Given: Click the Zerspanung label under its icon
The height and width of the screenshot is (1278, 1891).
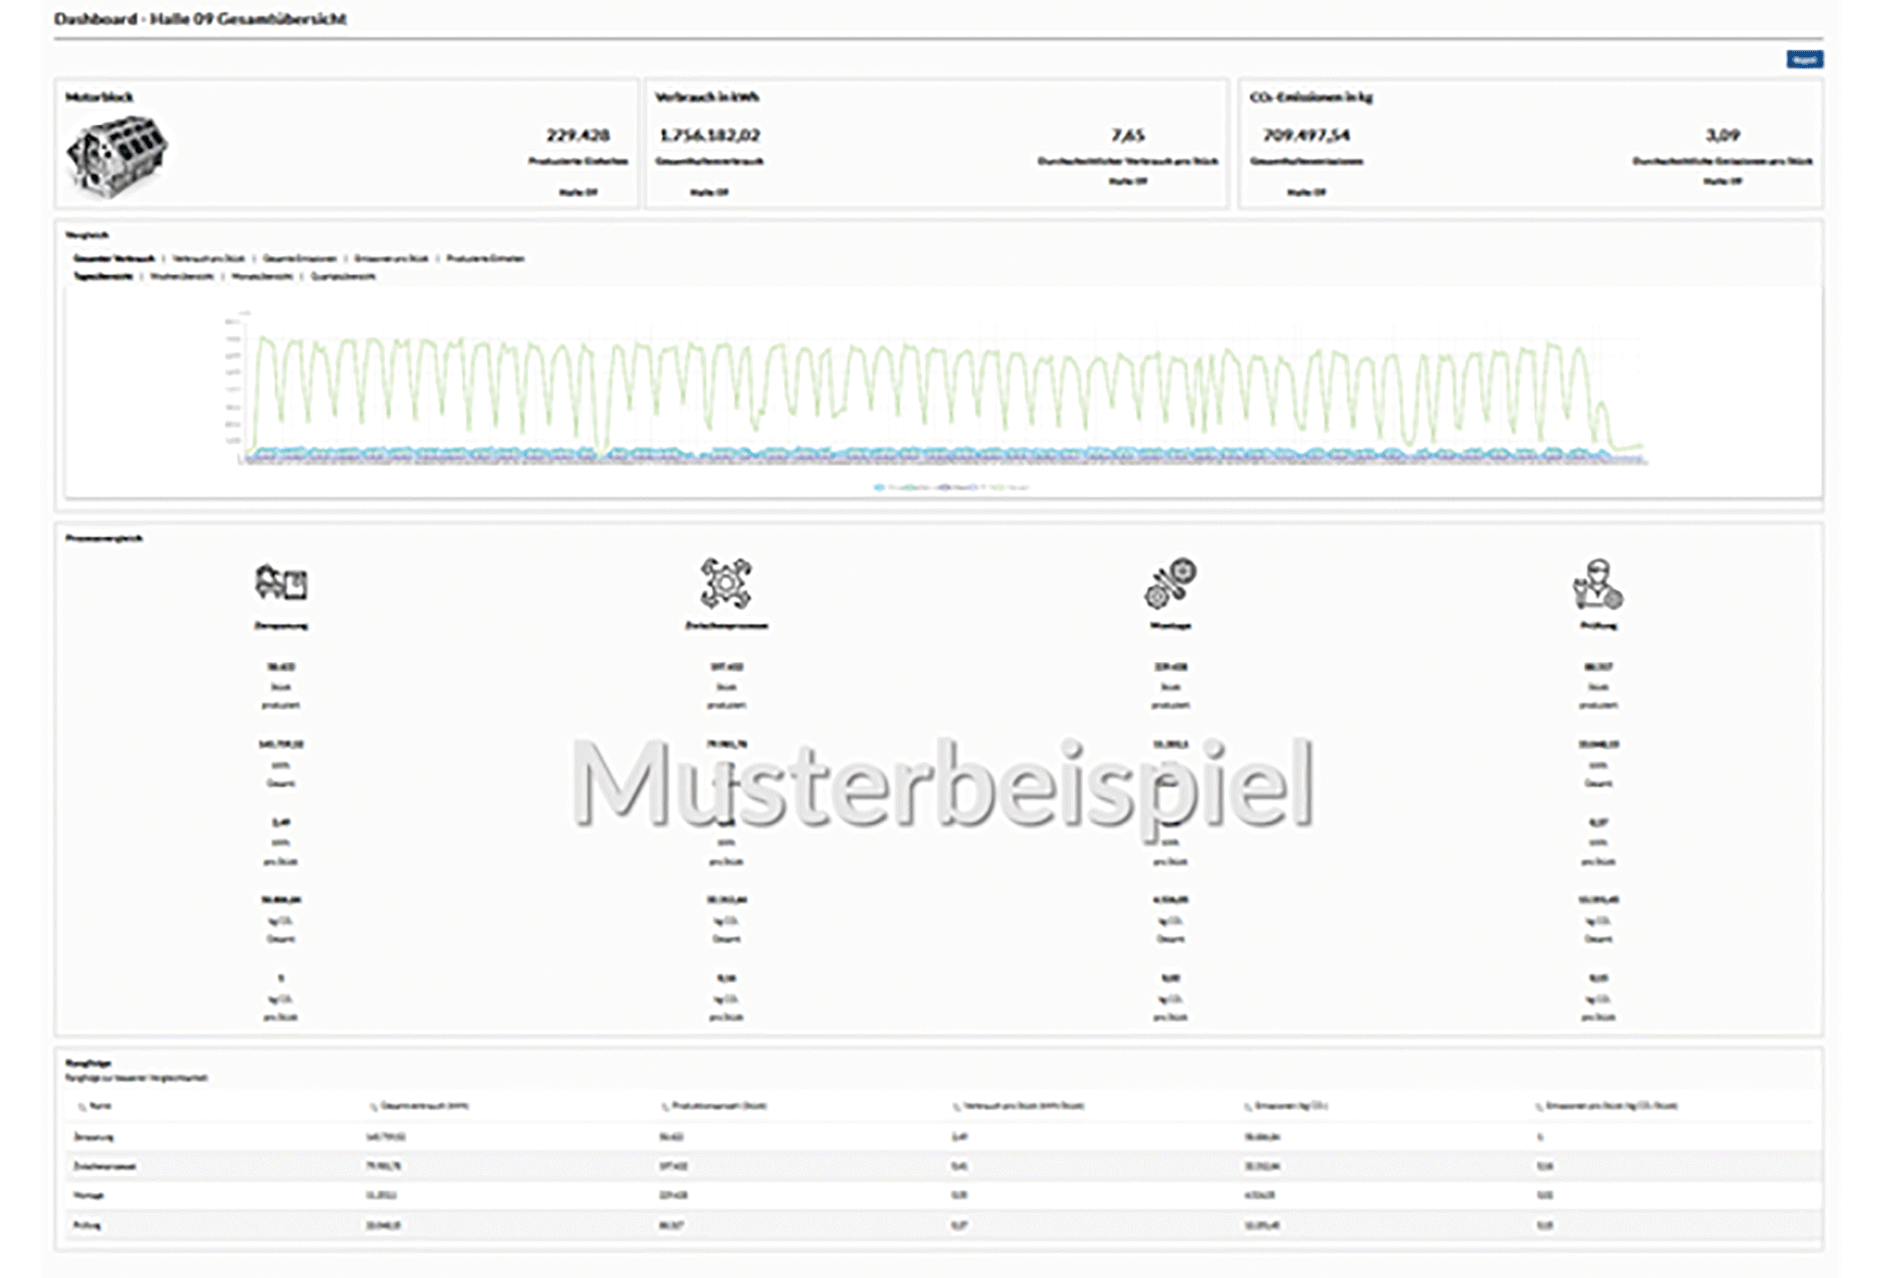Looking at the screenshot, I should click(x=281, y=626).
